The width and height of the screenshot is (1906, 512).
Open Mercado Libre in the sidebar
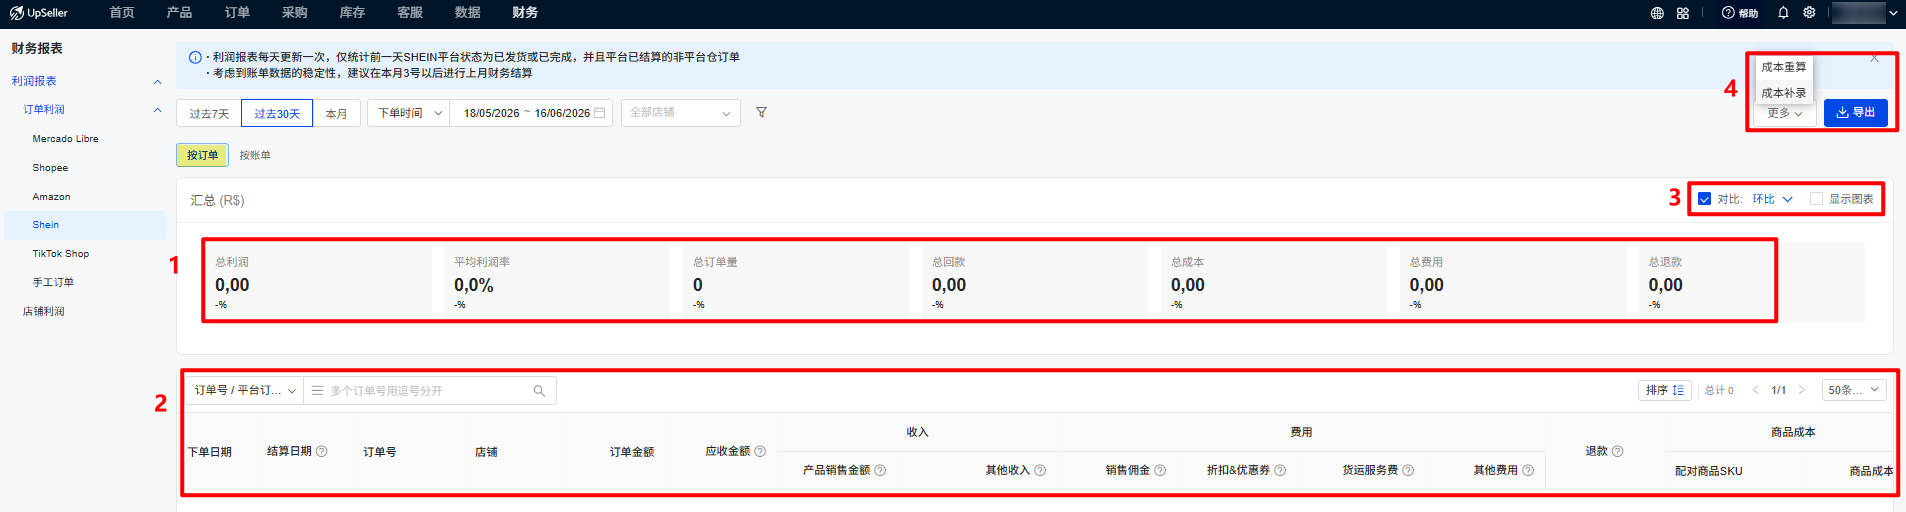click(x=65, y=139)
